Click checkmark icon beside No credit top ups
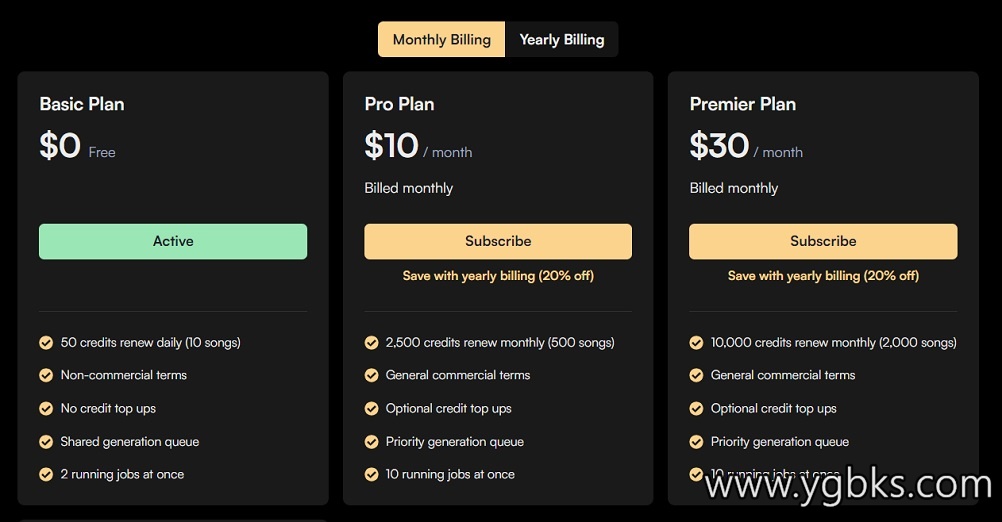This screenshot has height=522, width=1002. (x=46, y=409)
